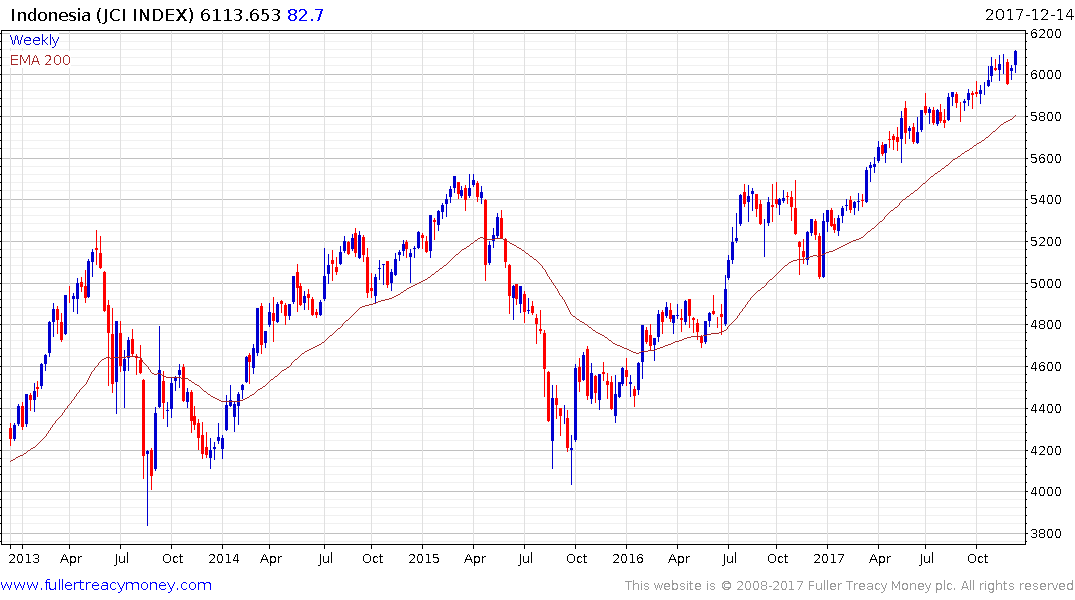Select the 4600 y-axis label
The height and width of the screenshot is (600, 1075).
coord(1046,367)
